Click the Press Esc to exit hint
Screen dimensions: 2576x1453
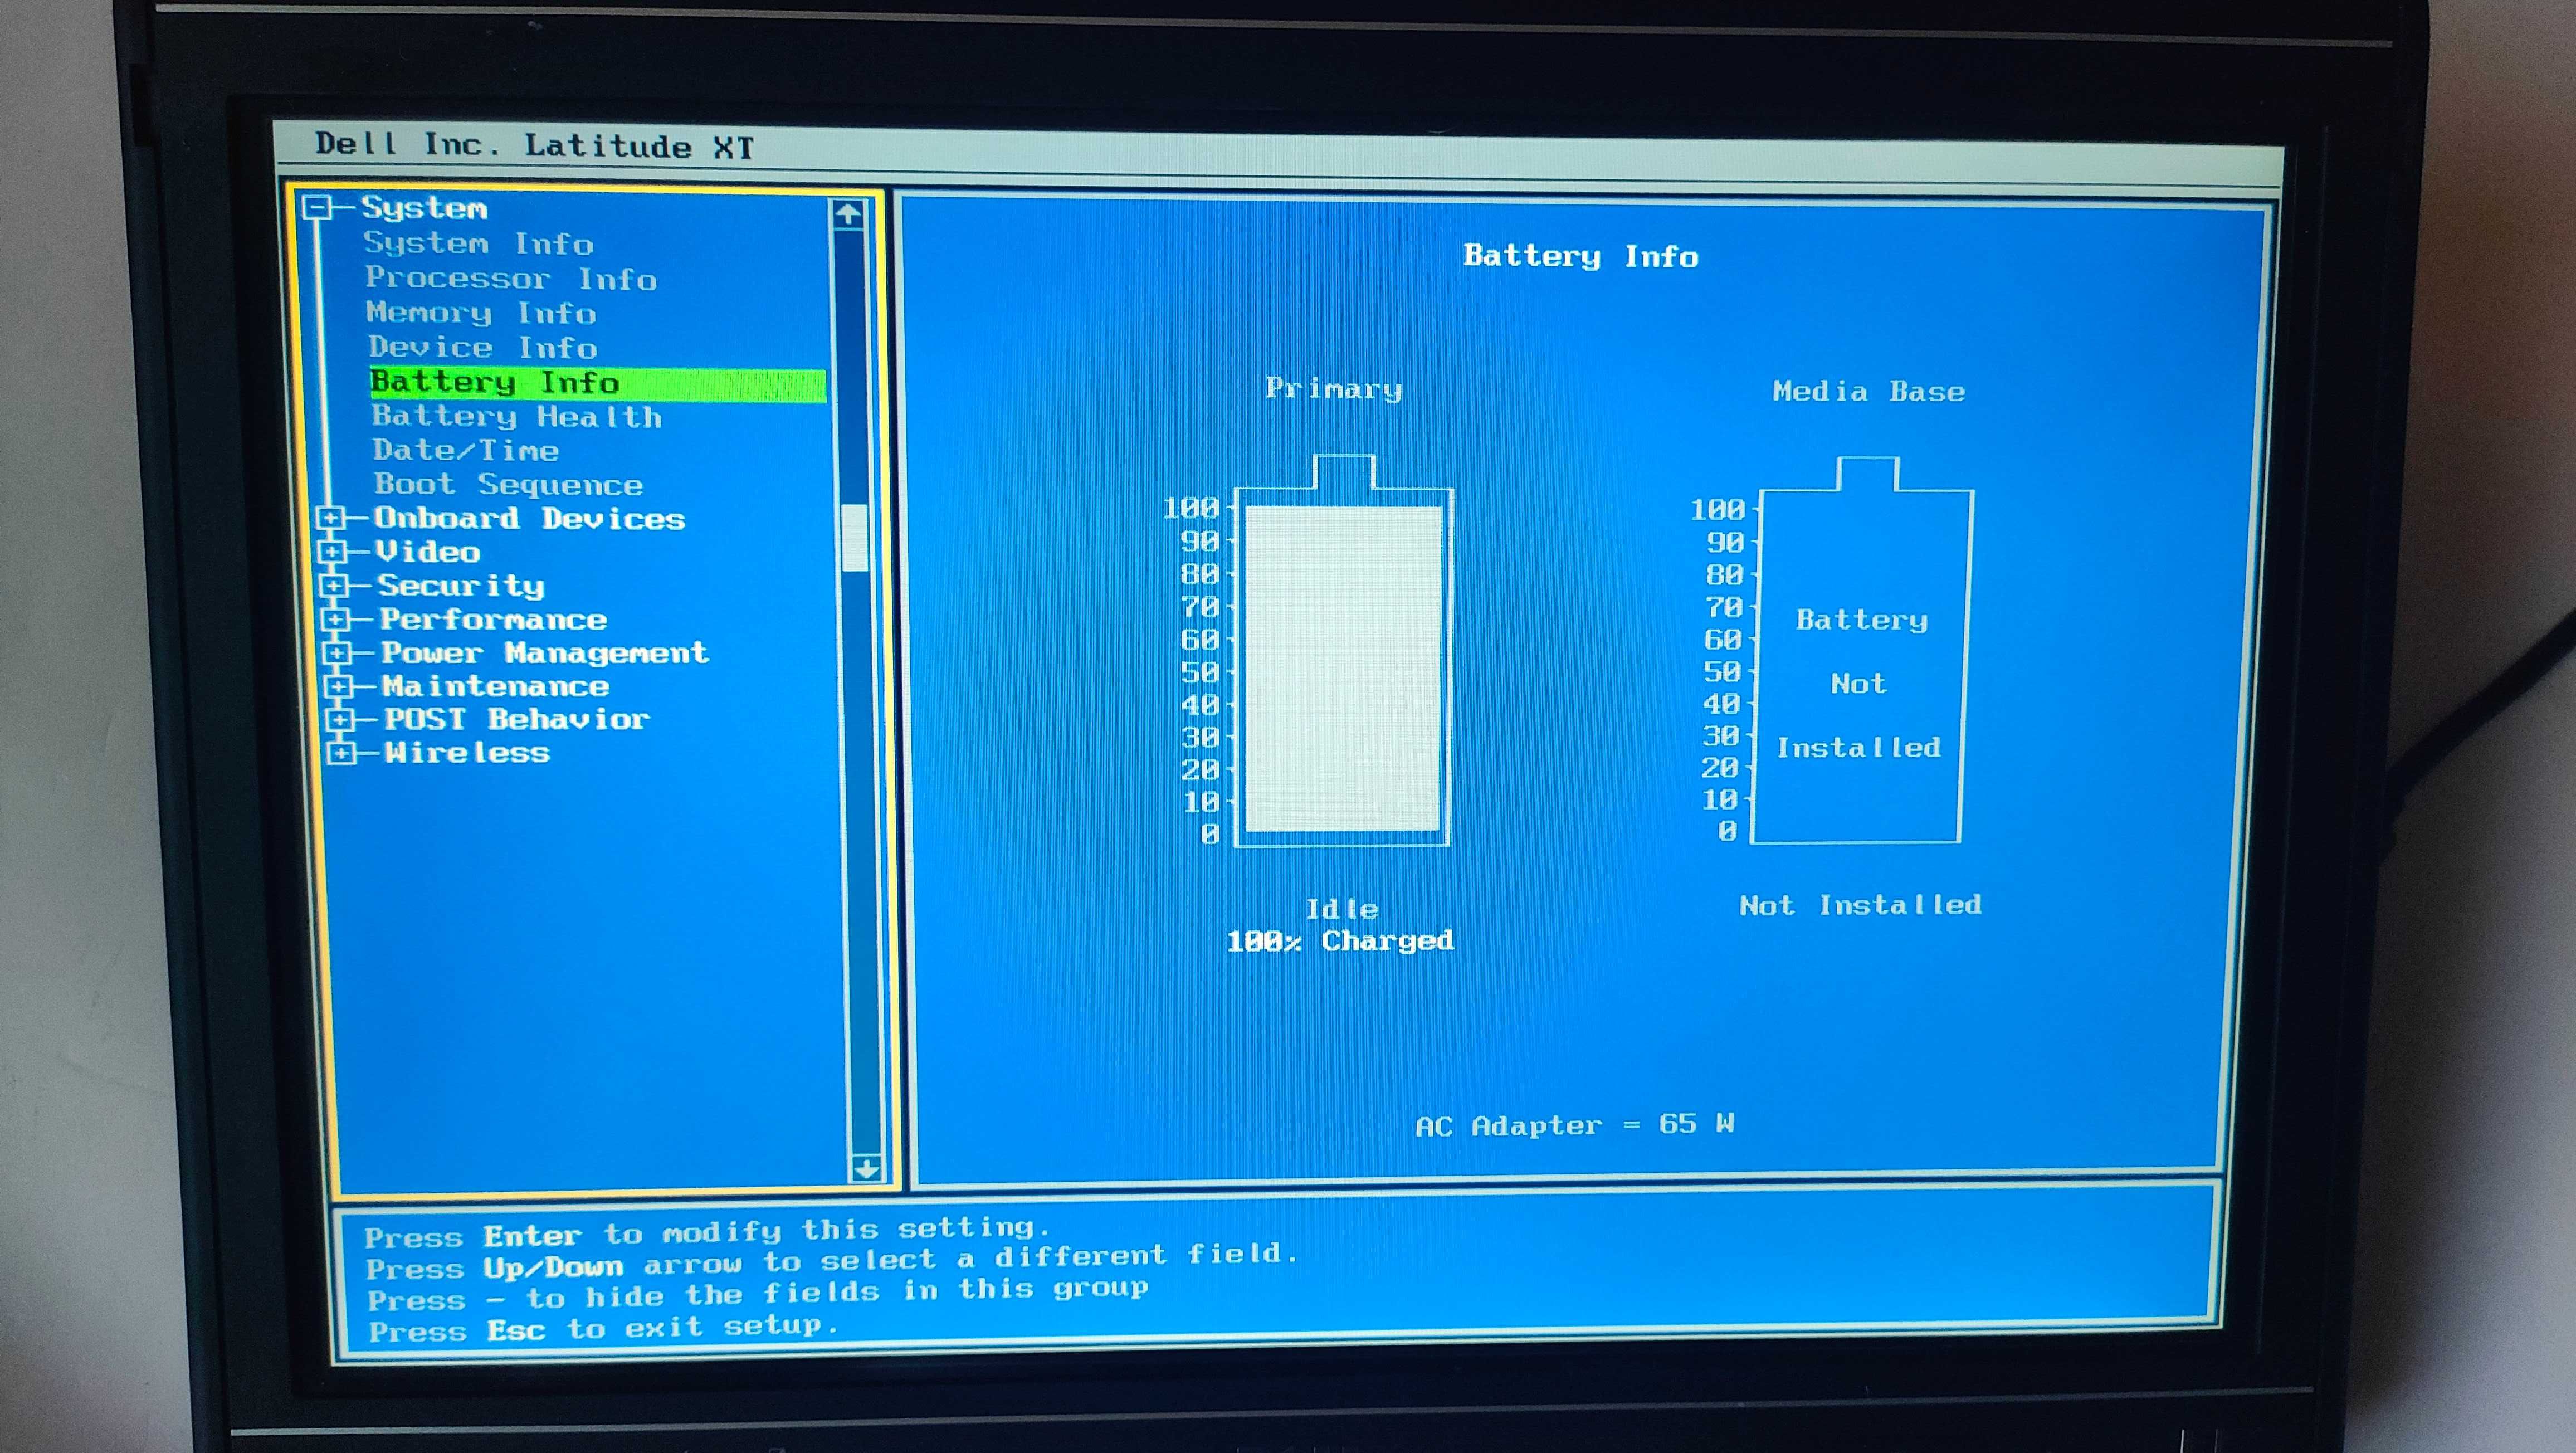tap(603, 1329)
